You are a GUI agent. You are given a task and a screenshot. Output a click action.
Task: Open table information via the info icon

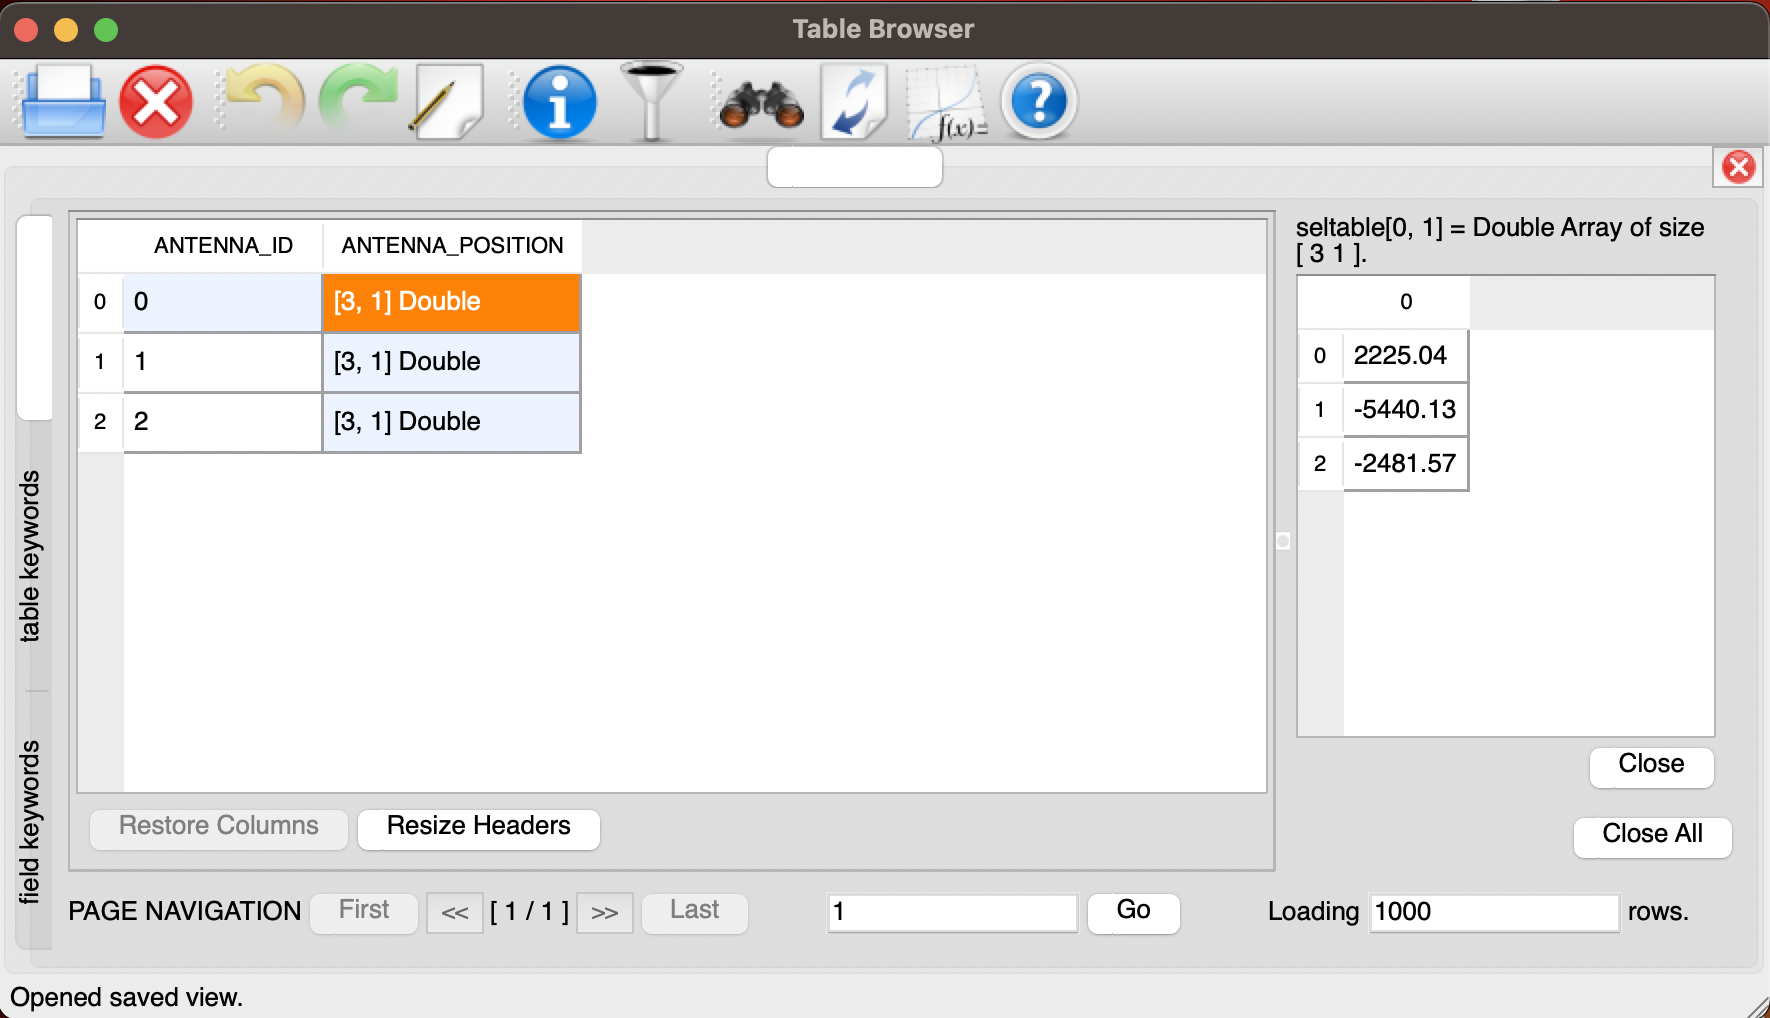point(558,100)
